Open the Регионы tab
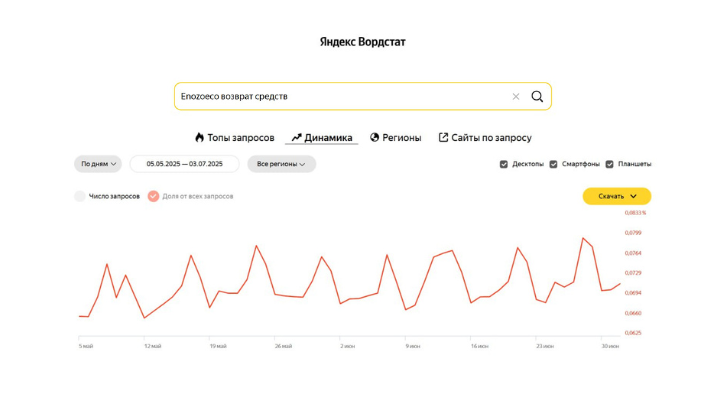The height and width of the screenshot is (407, 721). click(x=401, y=138)
